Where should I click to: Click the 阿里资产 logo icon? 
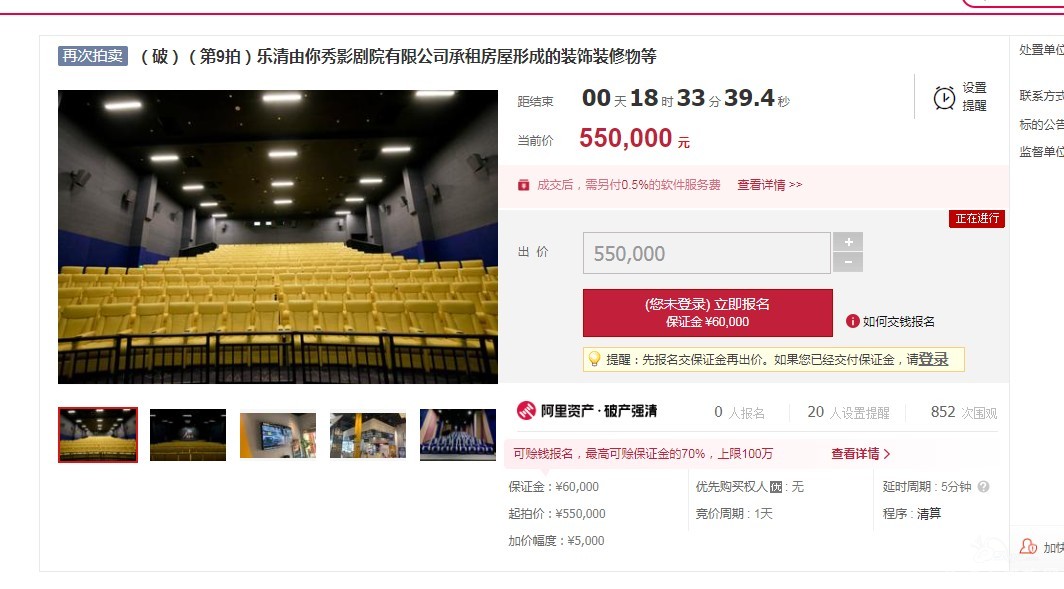point(526,411)
